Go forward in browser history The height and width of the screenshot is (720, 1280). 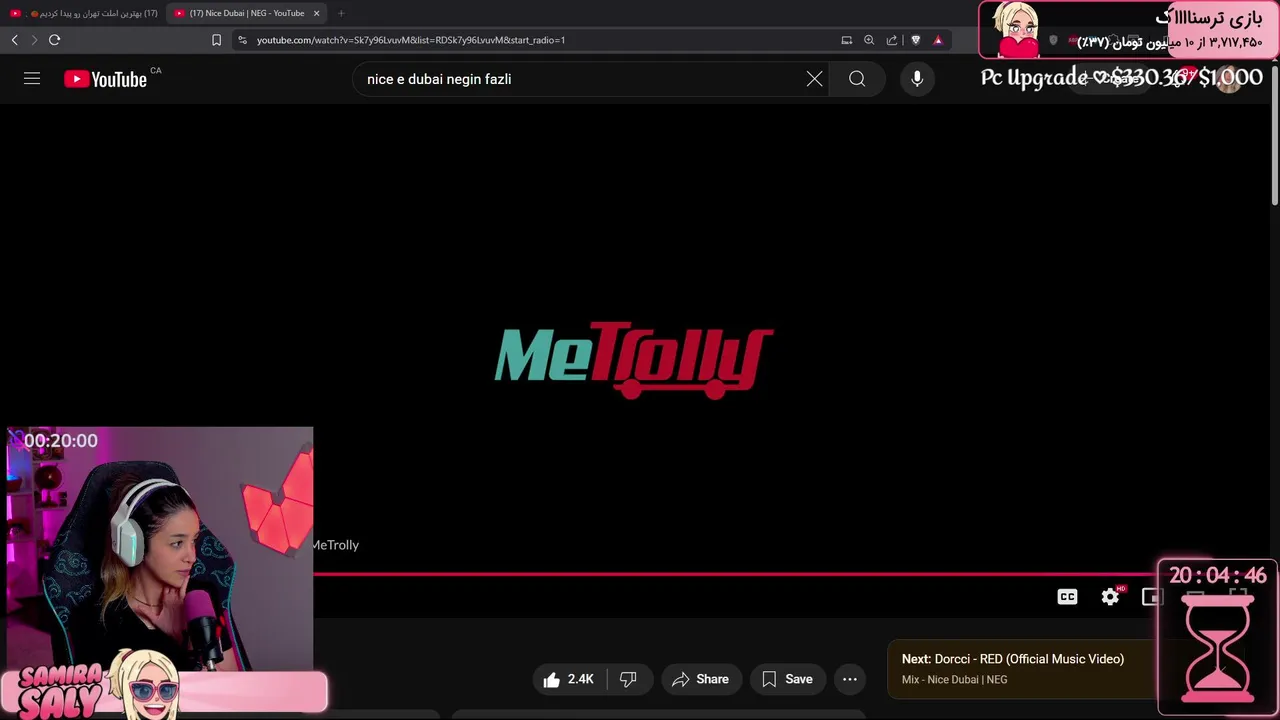pos(34,40)
